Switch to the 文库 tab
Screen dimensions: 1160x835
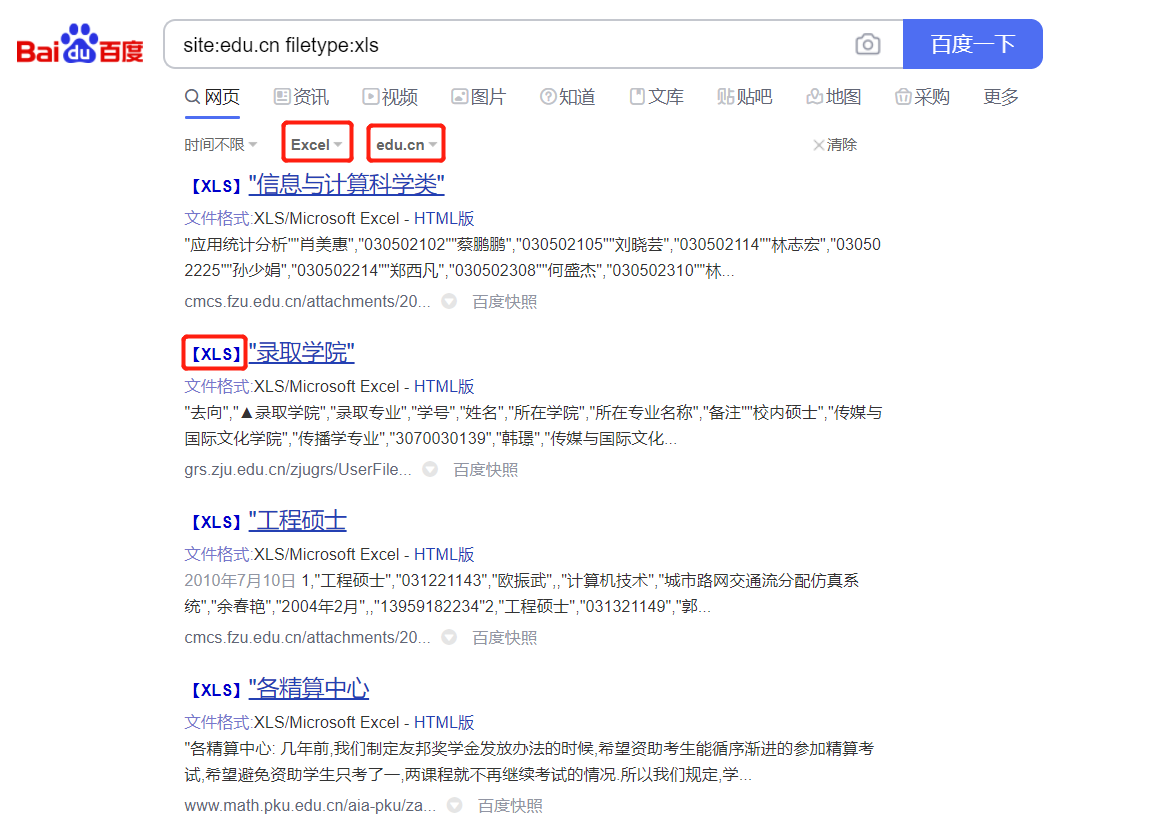click(656, 97)
